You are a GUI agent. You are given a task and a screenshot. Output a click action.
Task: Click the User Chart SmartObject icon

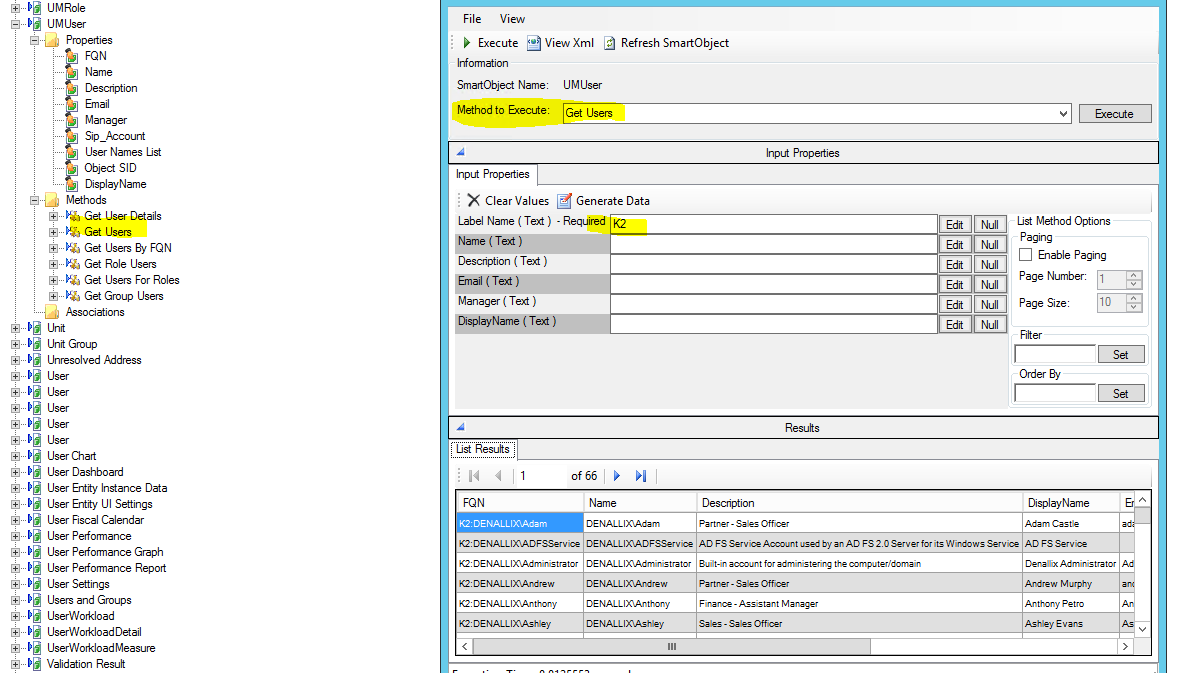click(x=35, y=456)
